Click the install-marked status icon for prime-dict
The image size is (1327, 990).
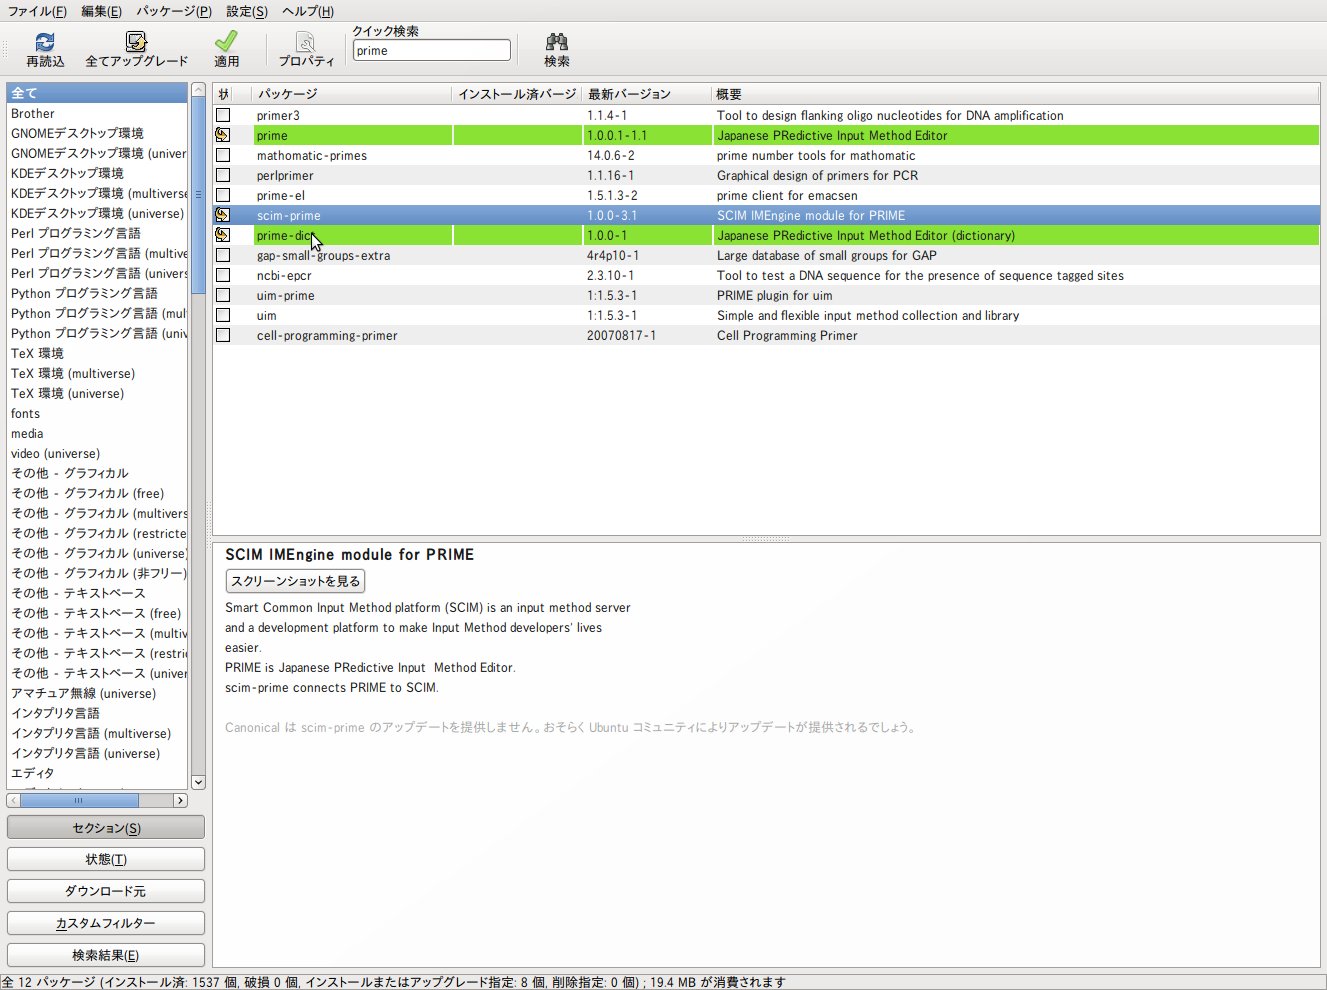coord(223,235)
